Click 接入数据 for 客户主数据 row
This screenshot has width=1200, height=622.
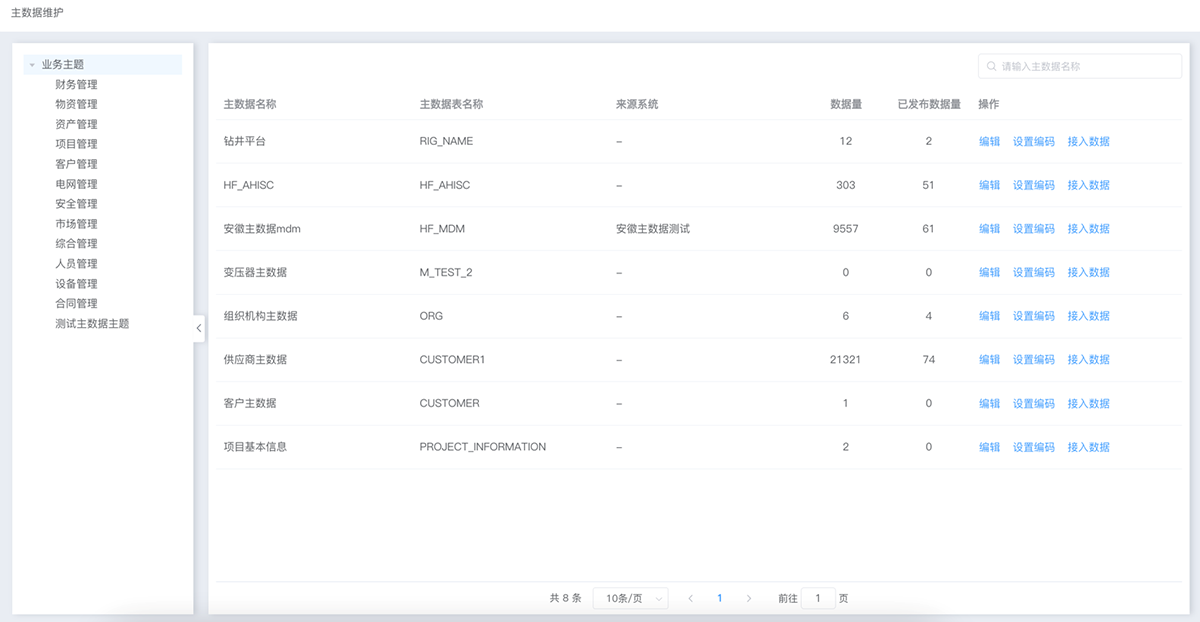[x=1089, y=403]
